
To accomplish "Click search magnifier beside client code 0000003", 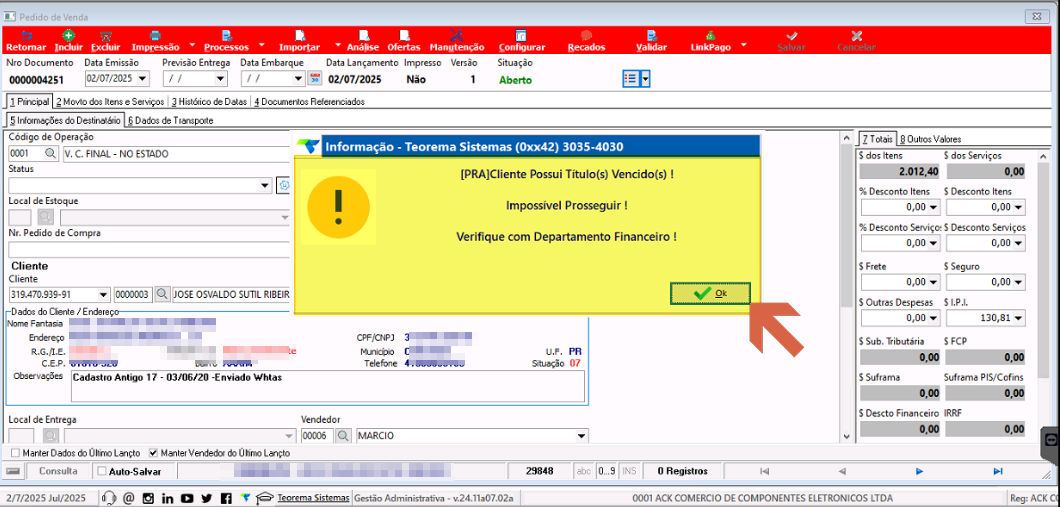I will coord(162,295).
